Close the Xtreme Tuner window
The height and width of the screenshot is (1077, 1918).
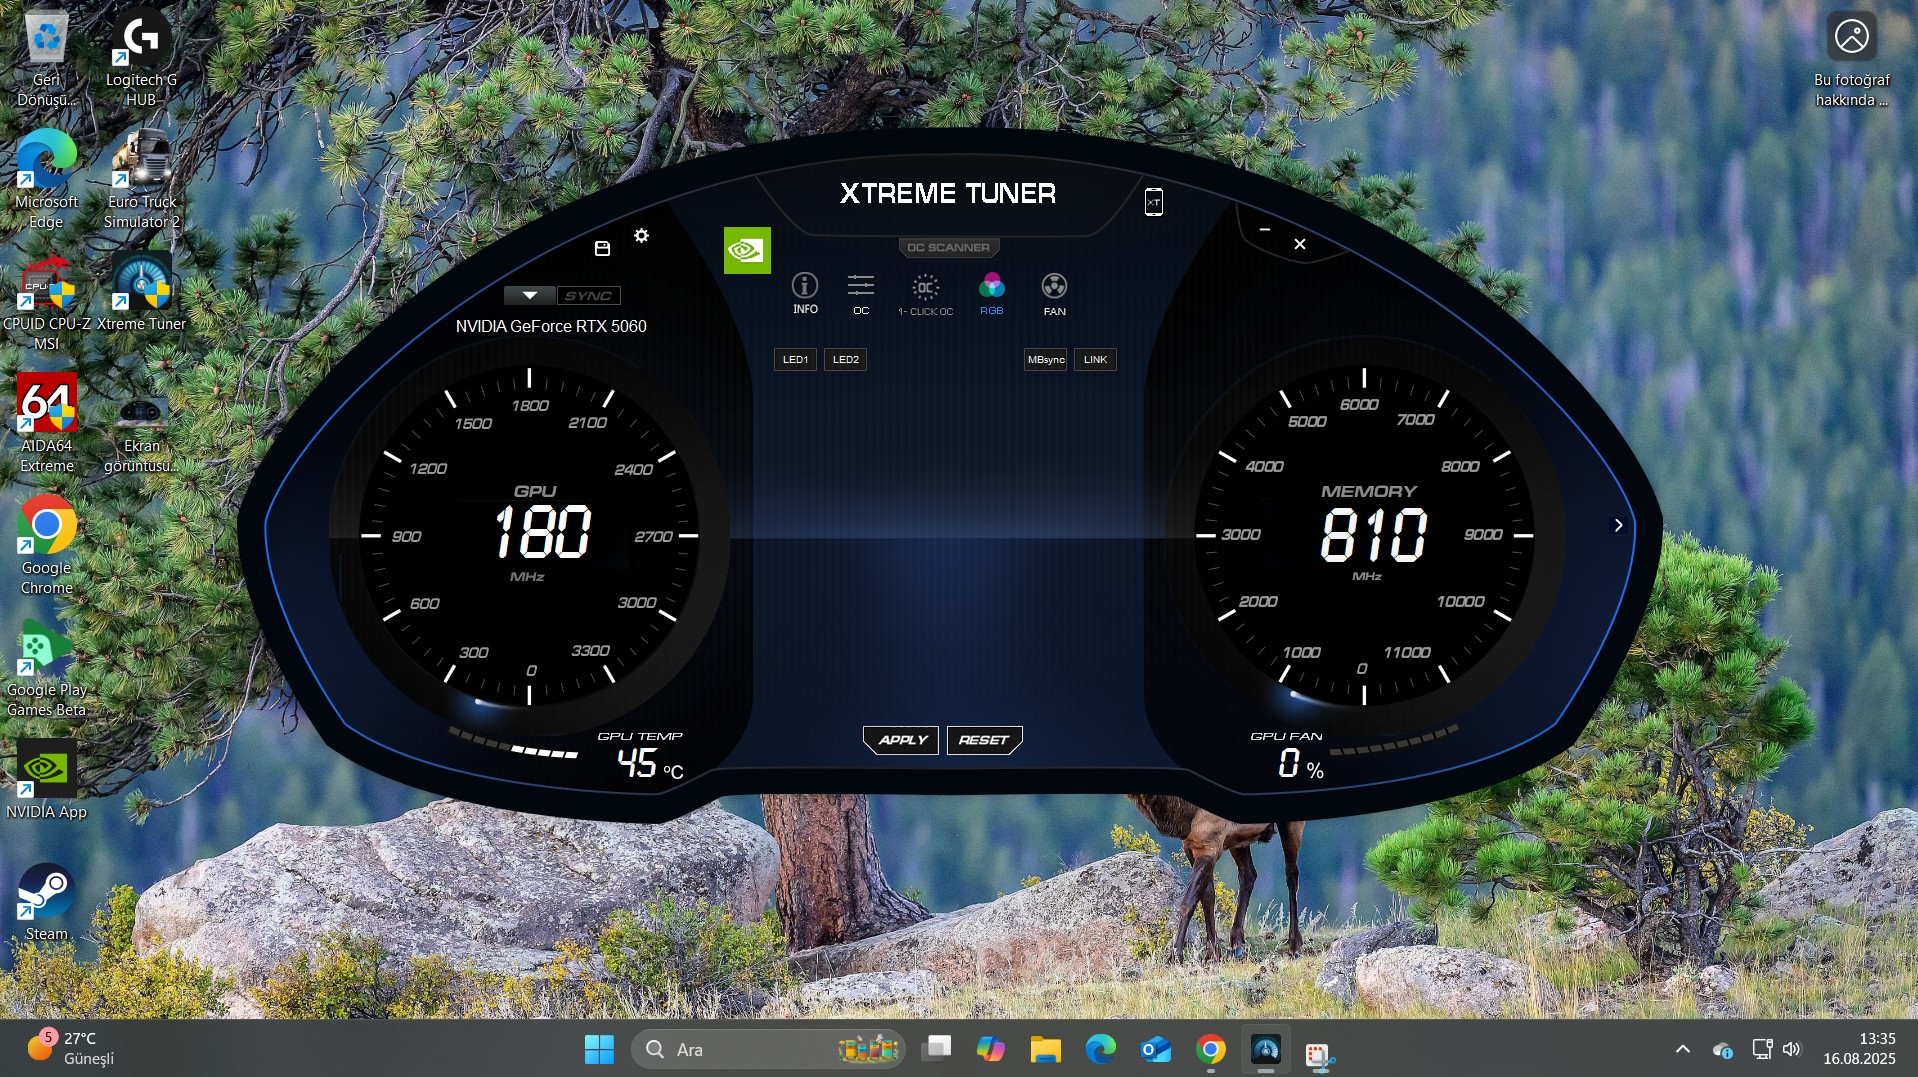[x=1299, y=244]
